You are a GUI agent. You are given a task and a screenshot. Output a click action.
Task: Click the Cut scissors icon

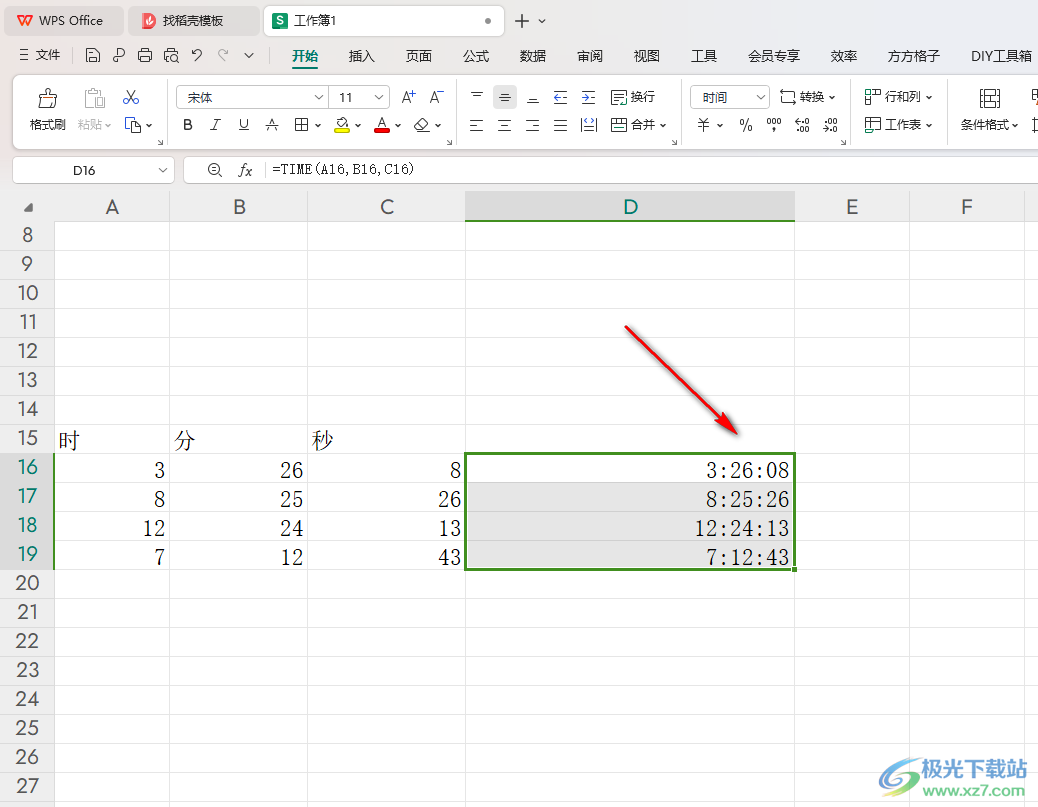click(131, 98)
